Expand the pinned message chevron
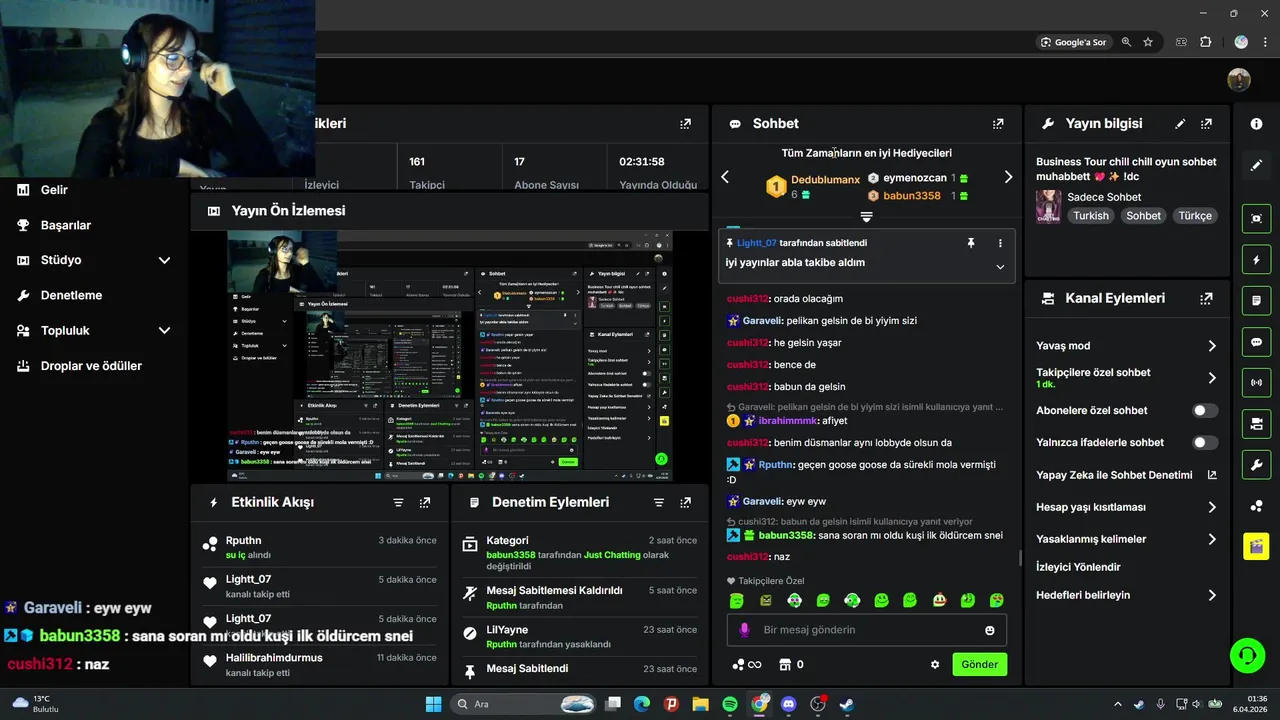 1000,267
